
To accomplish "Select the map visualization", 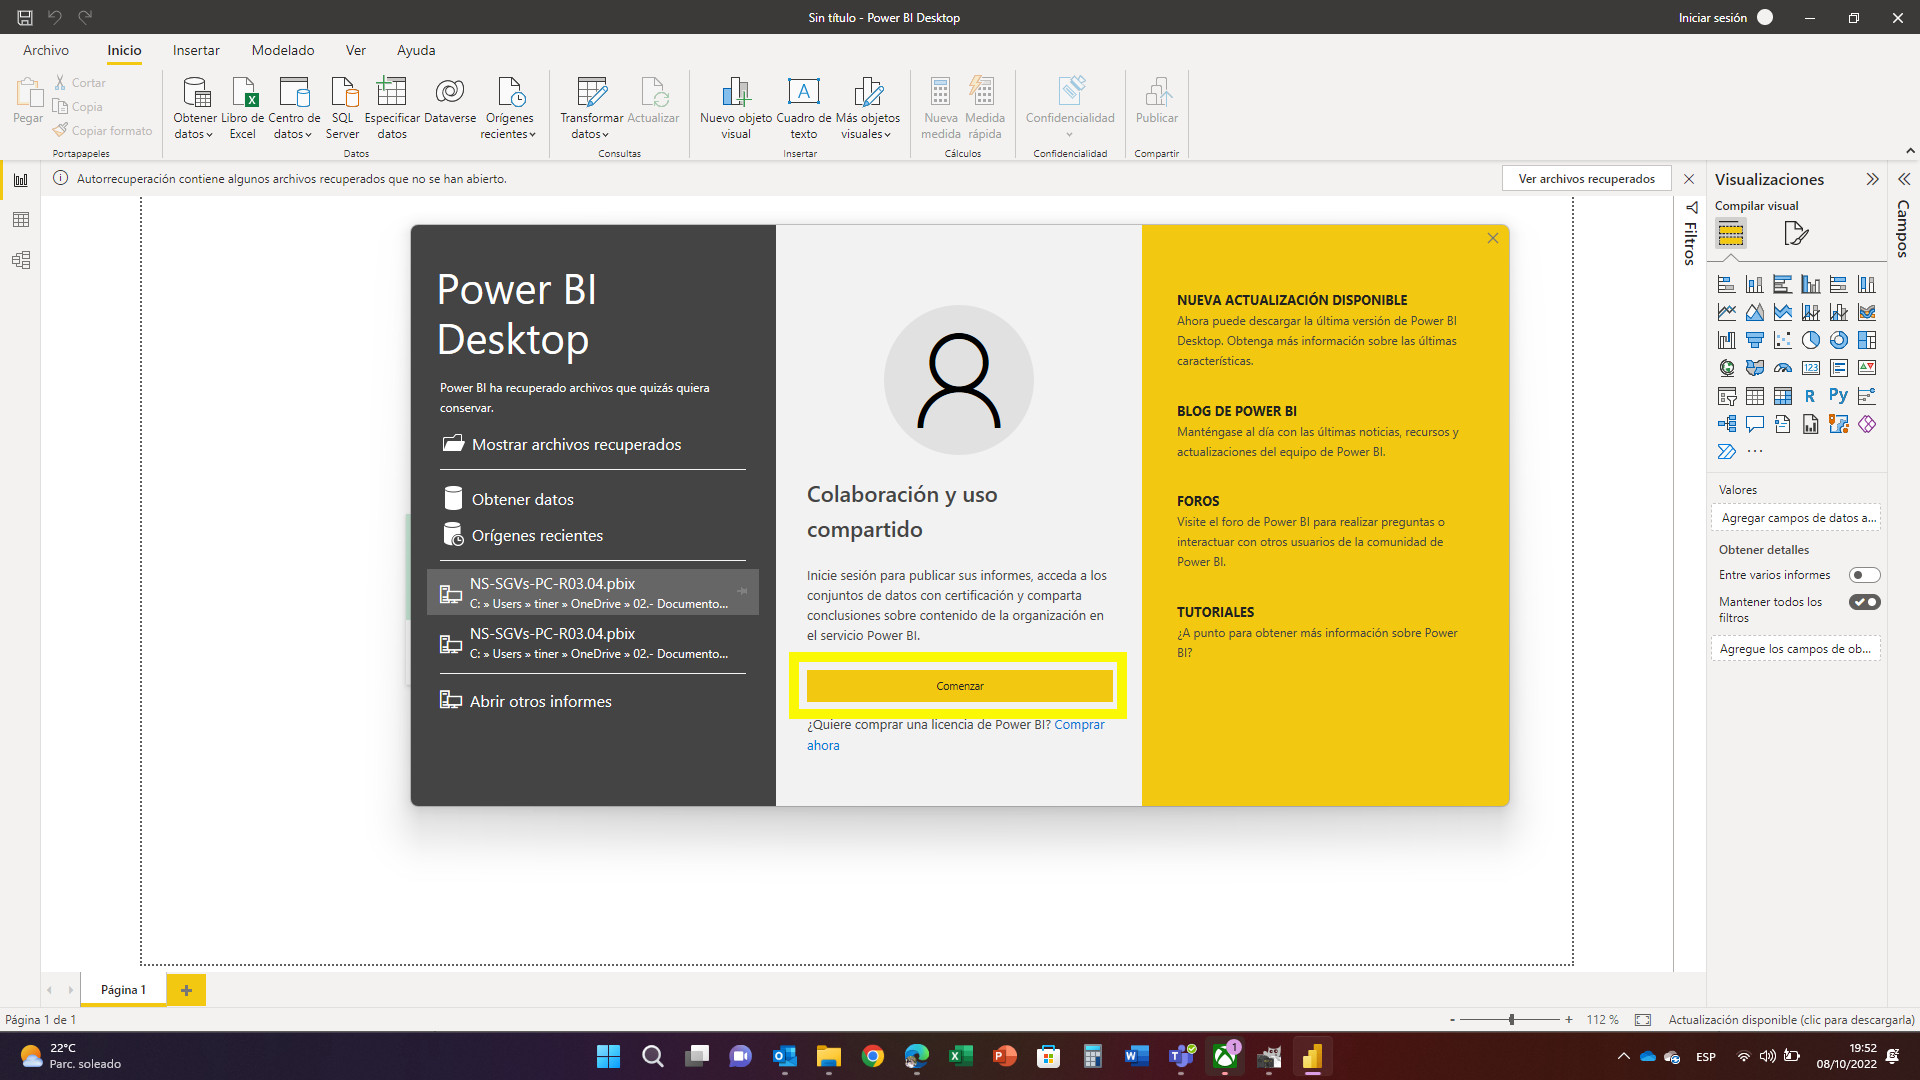I will [1727, 368].
